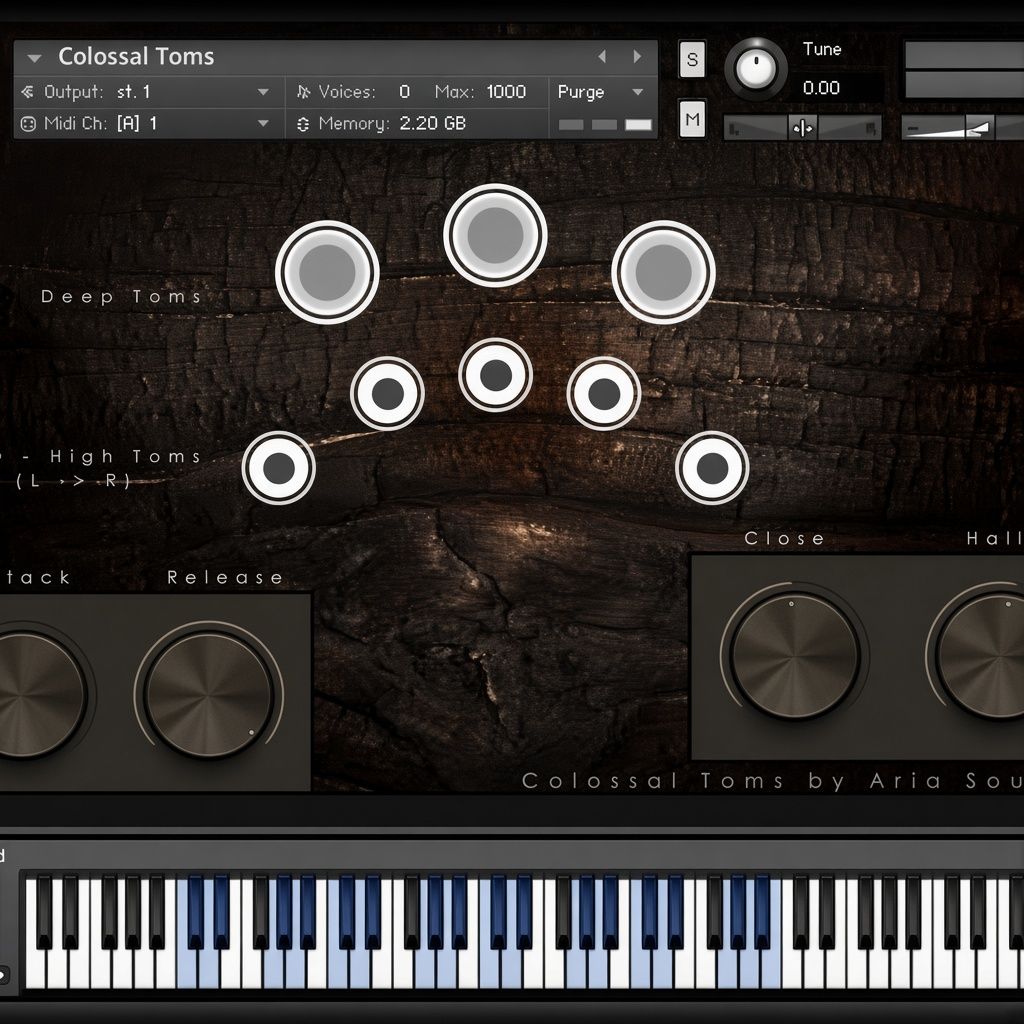Trigger the center Deep Tom pad
Image resolution: width=1024 pixels, height=1024 pixels.
coord(495,235)
